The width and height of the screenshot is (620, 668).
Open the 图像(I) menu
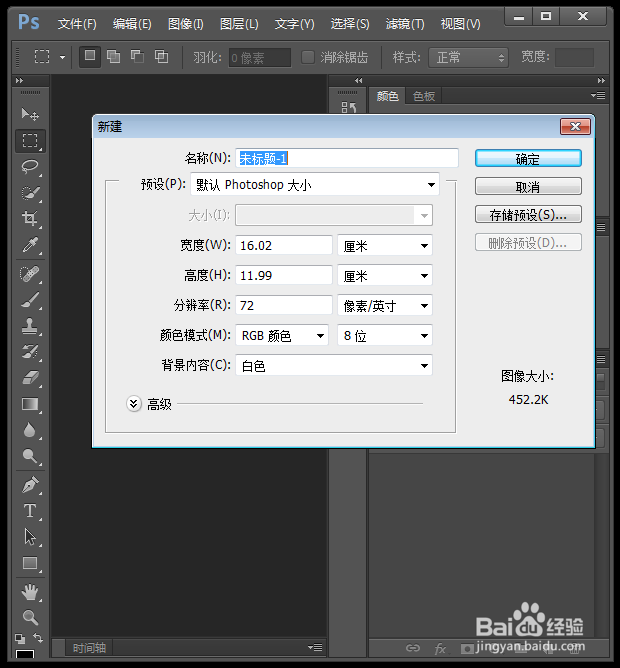(x=186, y=24)
